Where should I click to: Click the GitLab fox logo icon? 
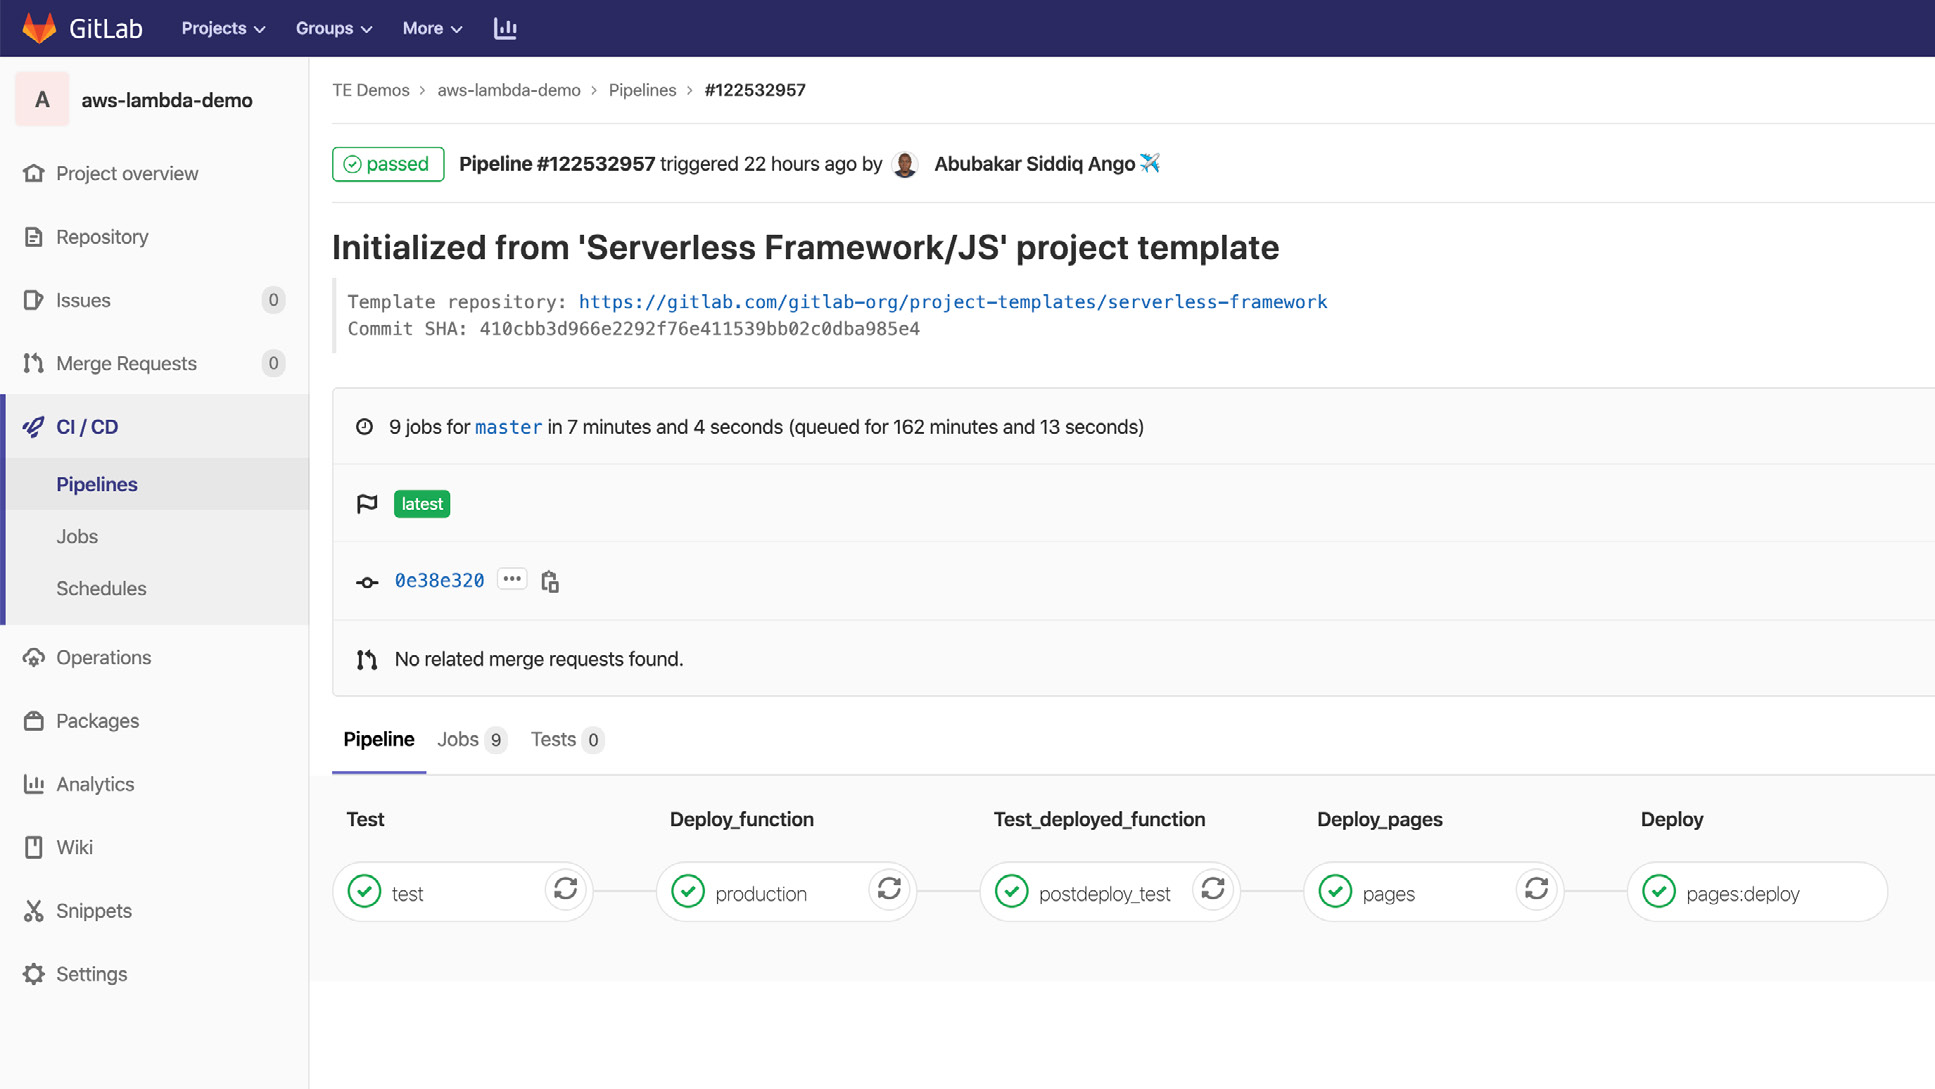[37, 27]
